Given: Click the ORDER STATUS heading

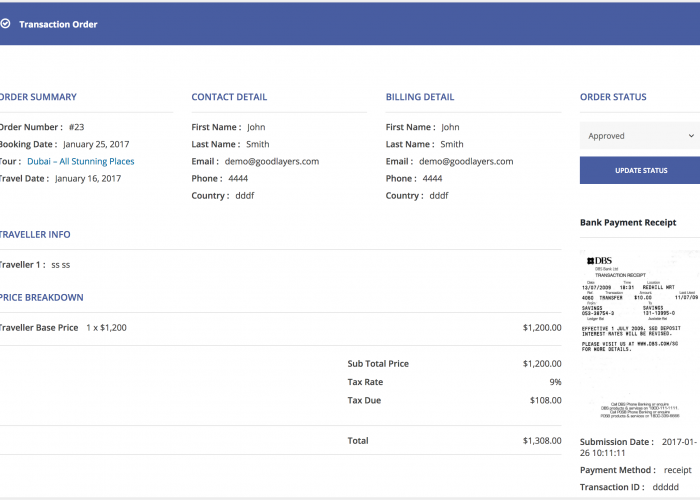Looking at the screenshot, I should (x=613, y=97).
